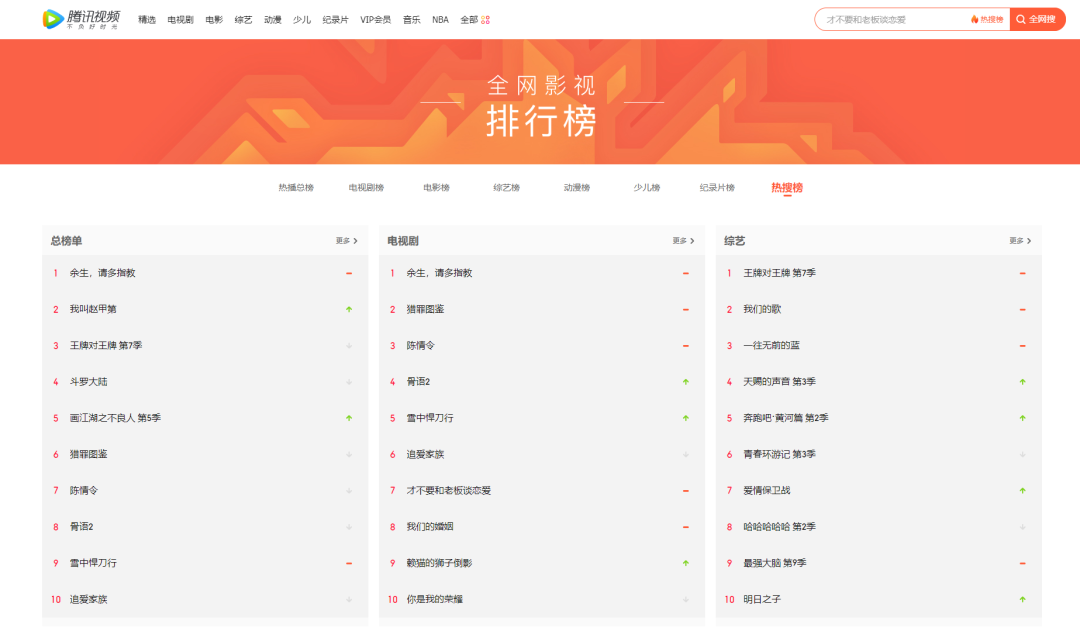The width and height of the screenshot is (1080, 631).
Task: Open 少儿 in the top navigation
Action: (302, 20)
